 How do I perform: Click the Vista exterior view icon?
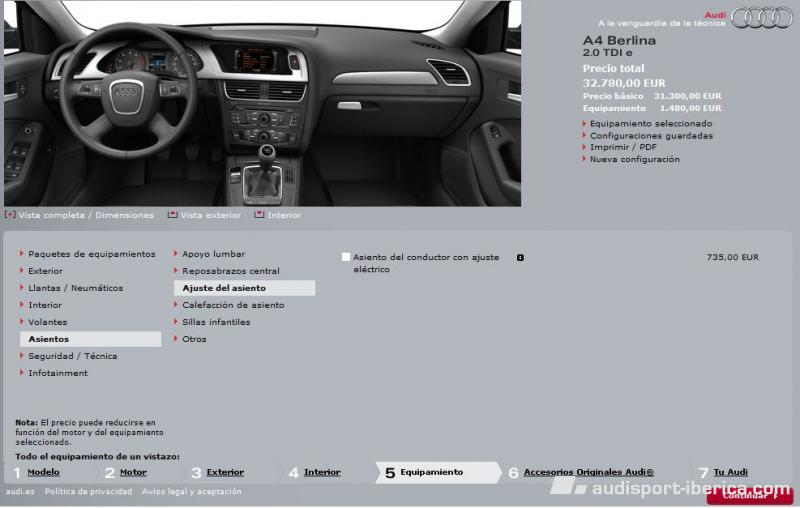tap(172, 215)
